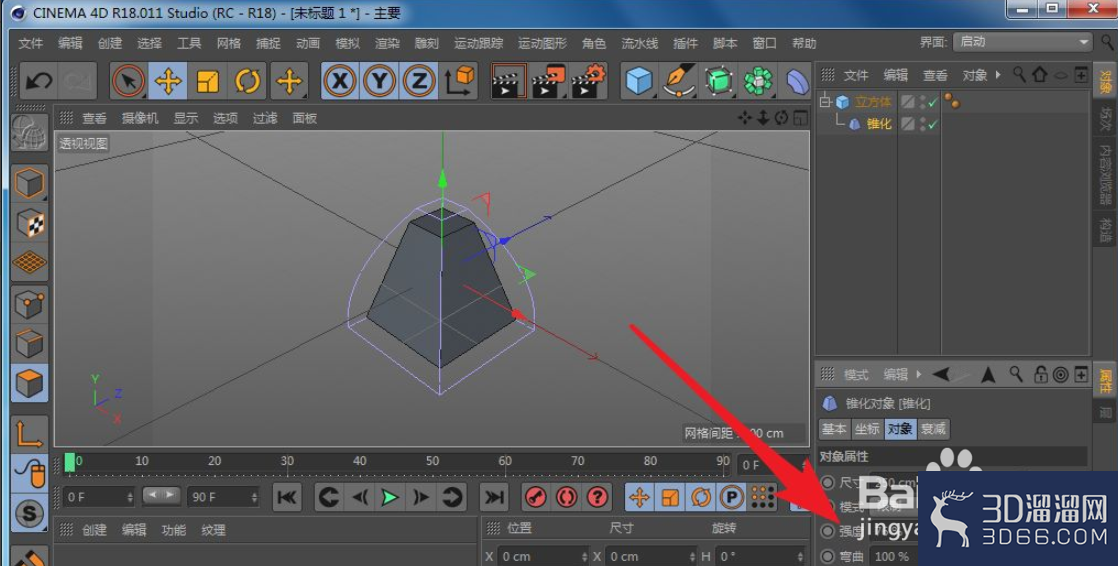Image resolution: width=1118 pixels, height=566 pixels.
Task: Toggle the Y axis lock
Action: pos(379,81)
